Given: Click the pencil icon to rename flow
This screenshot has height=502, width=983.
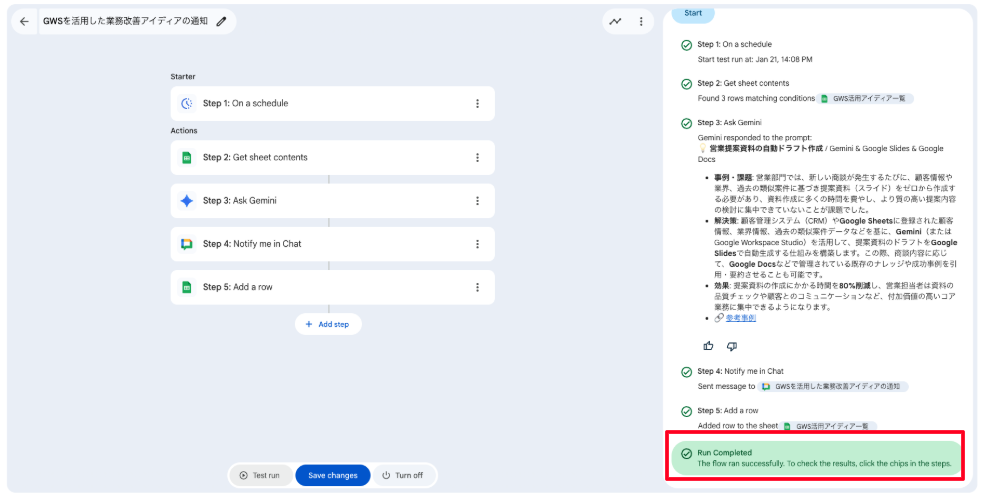Looking at the screenshot, I should click(x=221, y=21).
